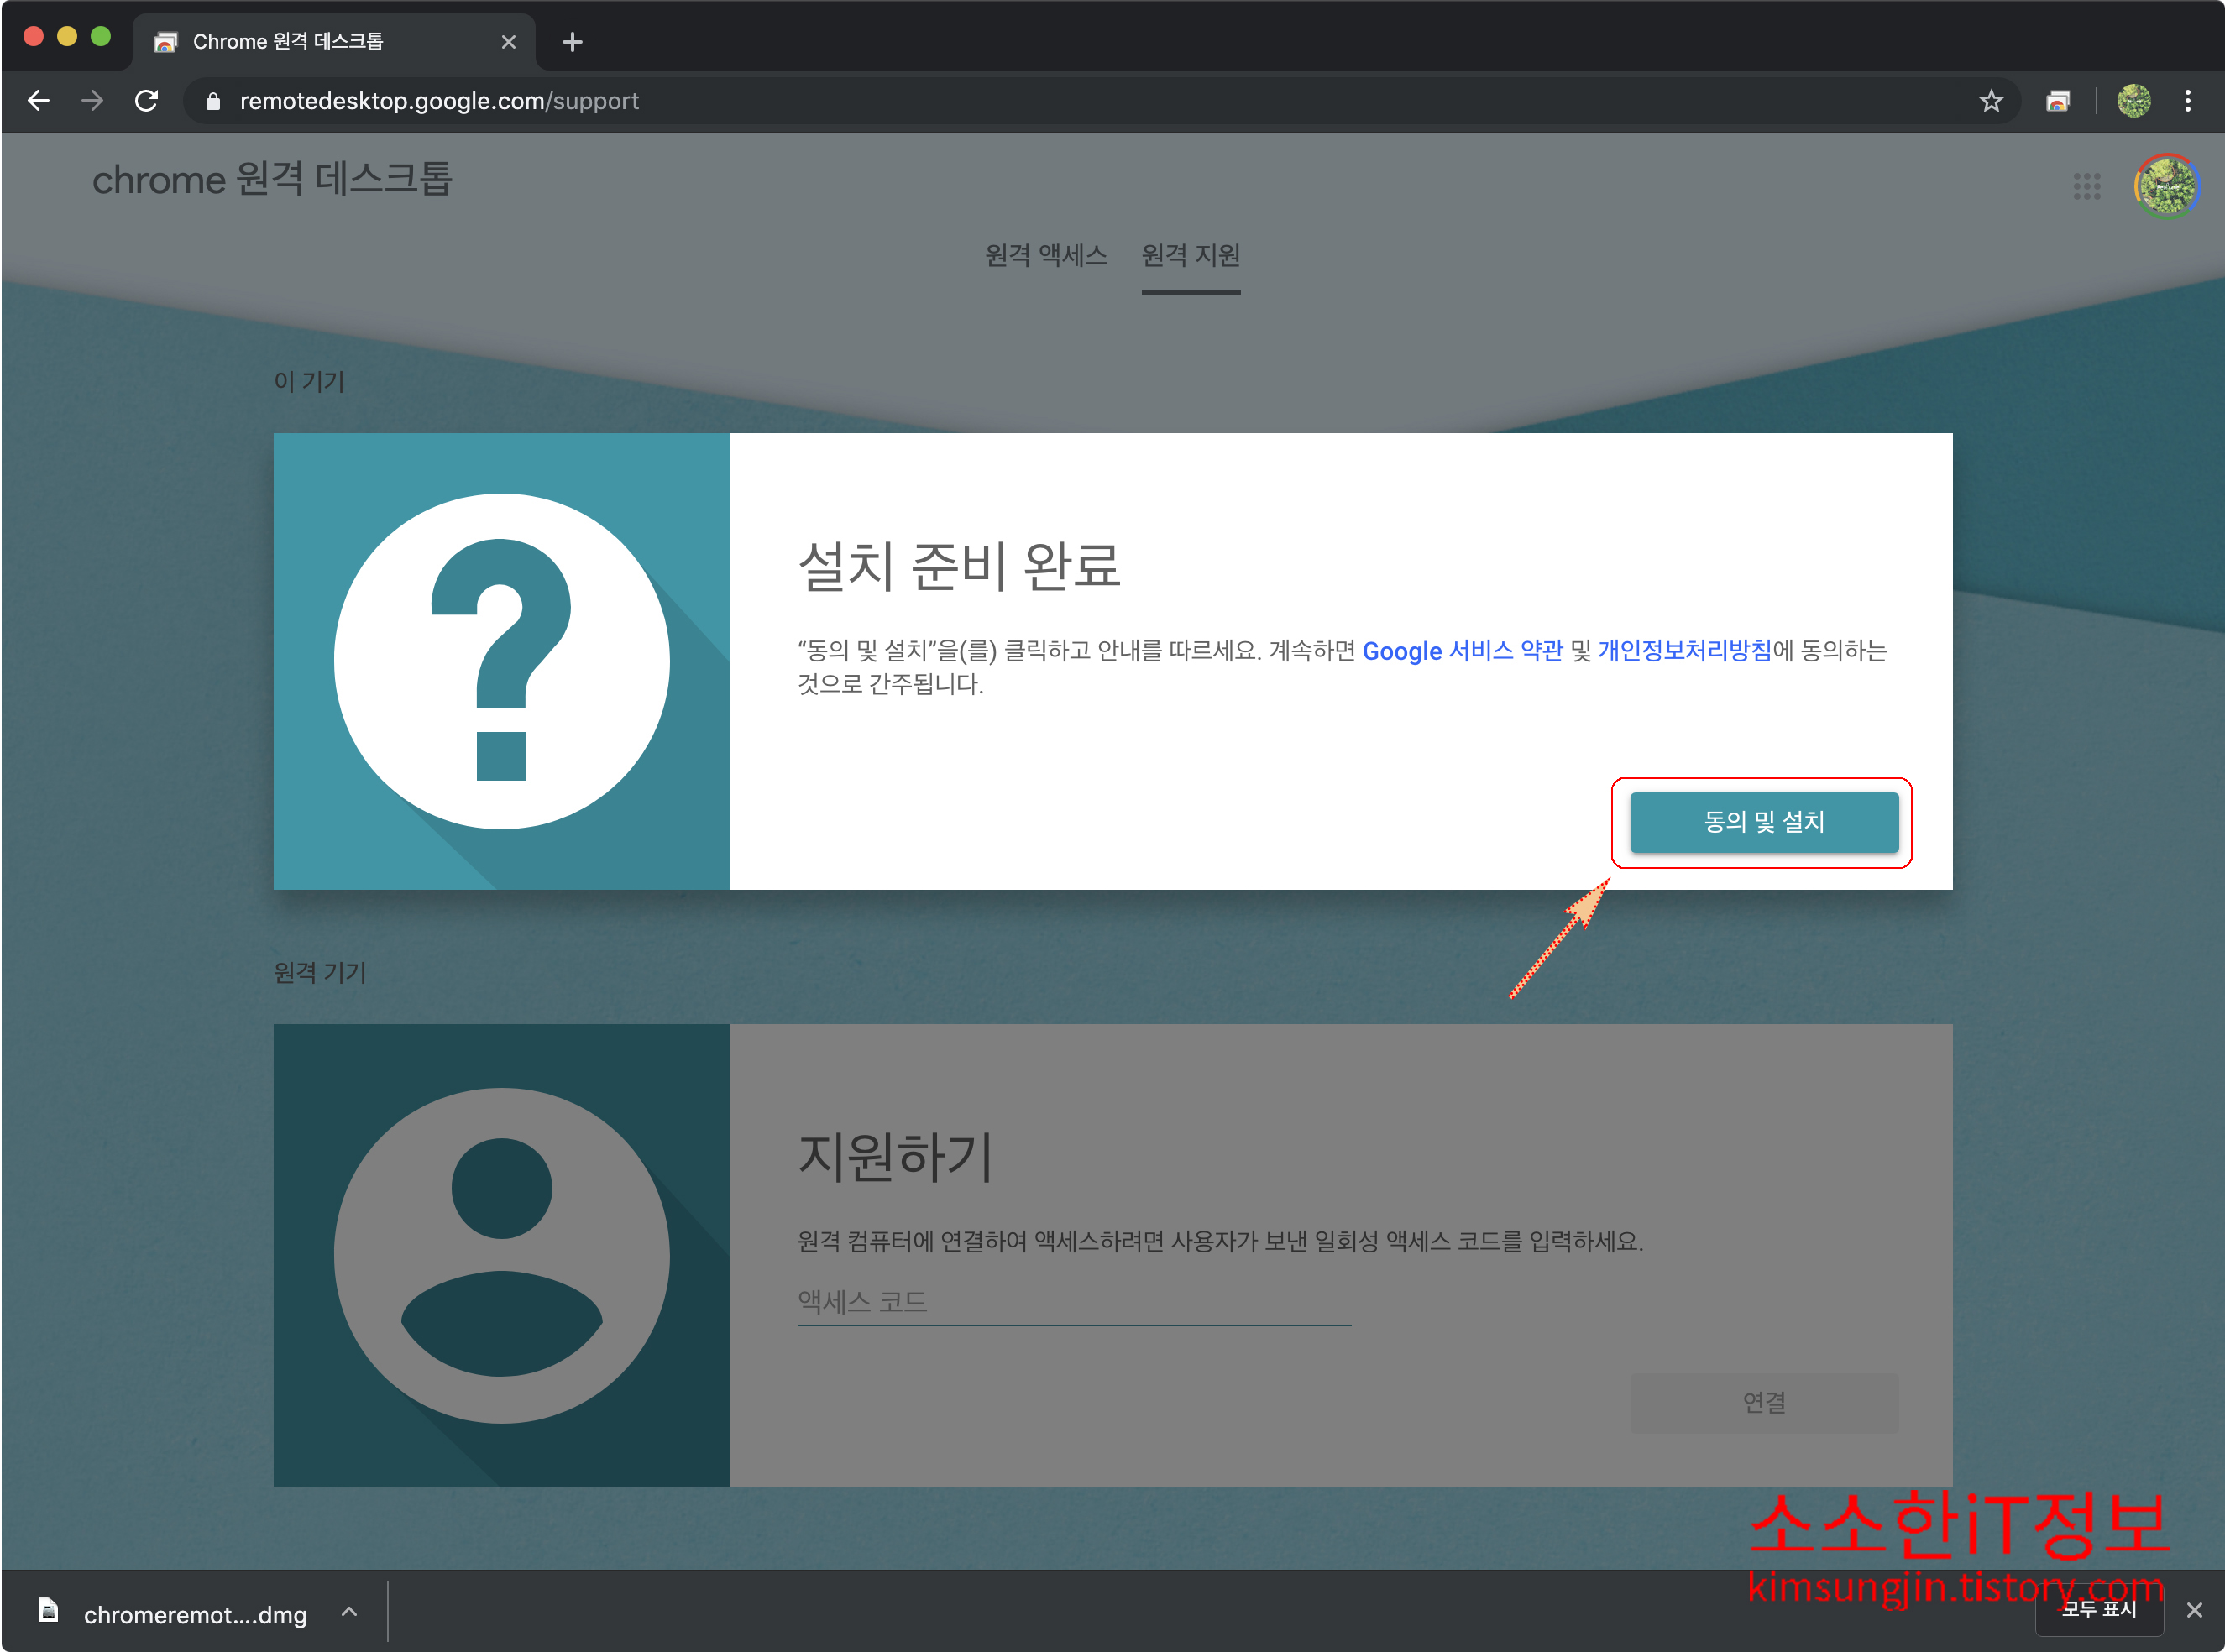Reload the current page
Viewport: 2225px width, 1652px height.
point(147,101)
